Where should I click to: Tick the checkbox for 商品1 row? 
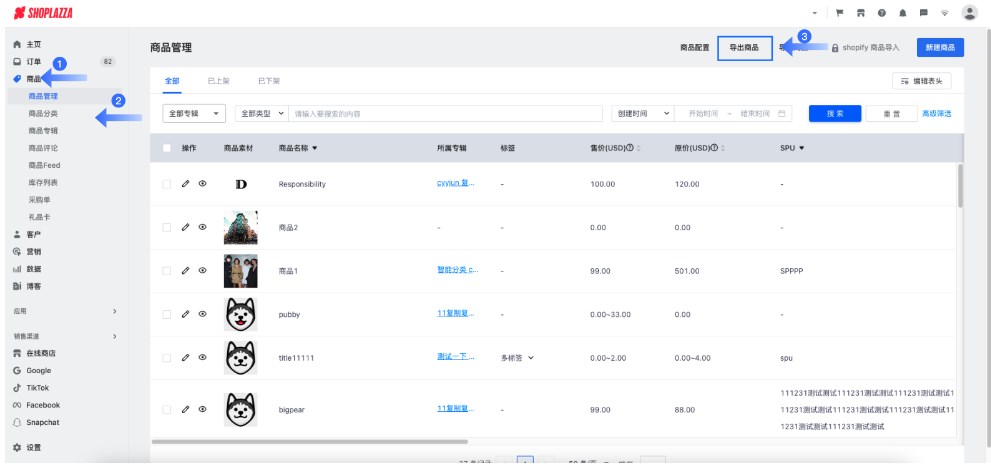[x=167, y=271]
